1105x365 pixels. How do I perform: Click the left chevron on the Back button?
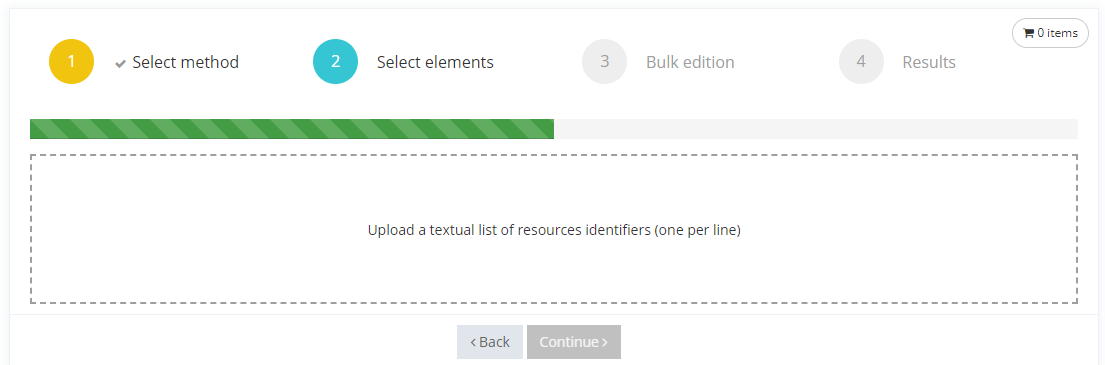pyautogui.click(x=473, y=342)
